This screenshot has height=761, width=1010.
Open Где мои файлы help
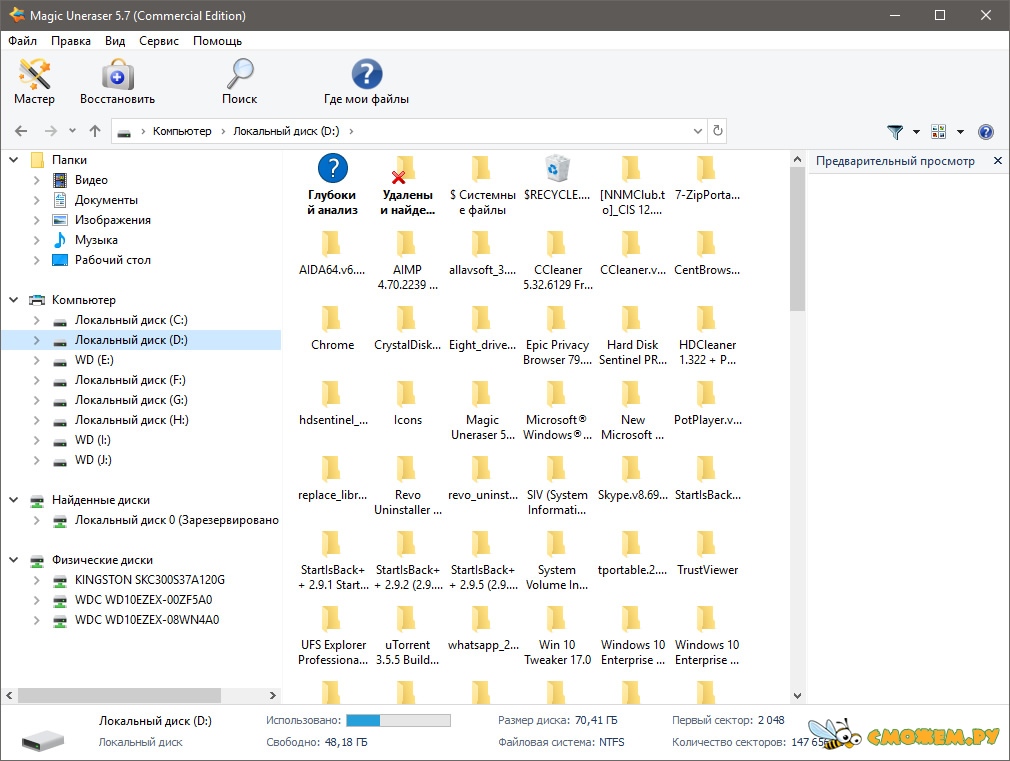click(366, 82)
